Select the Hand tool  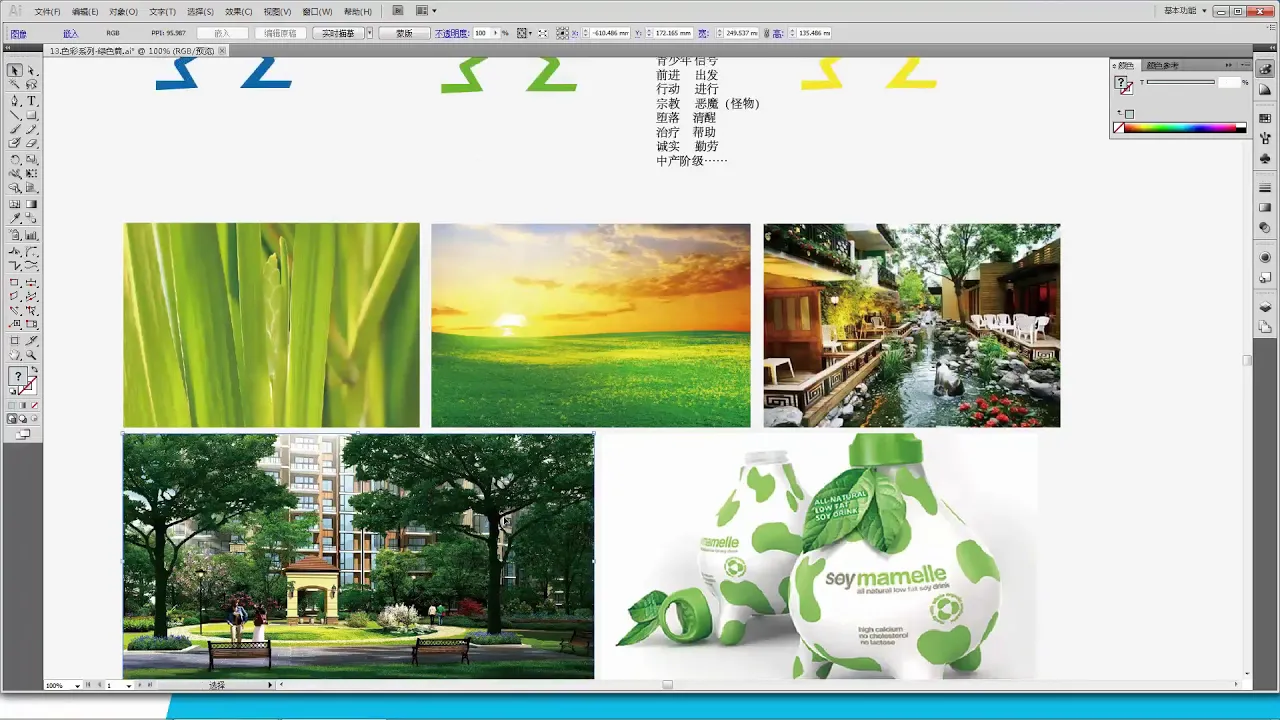pyautogui.click(x=14, y=355)
